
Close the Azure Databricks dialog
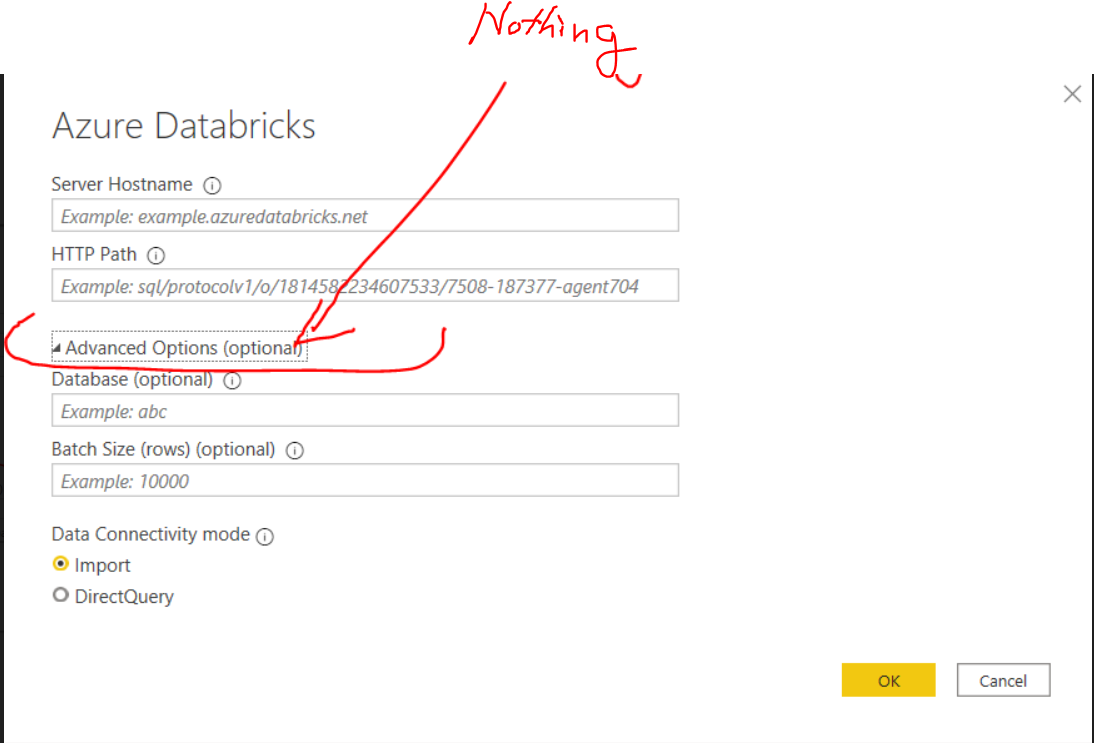[x=1072, y=93]
